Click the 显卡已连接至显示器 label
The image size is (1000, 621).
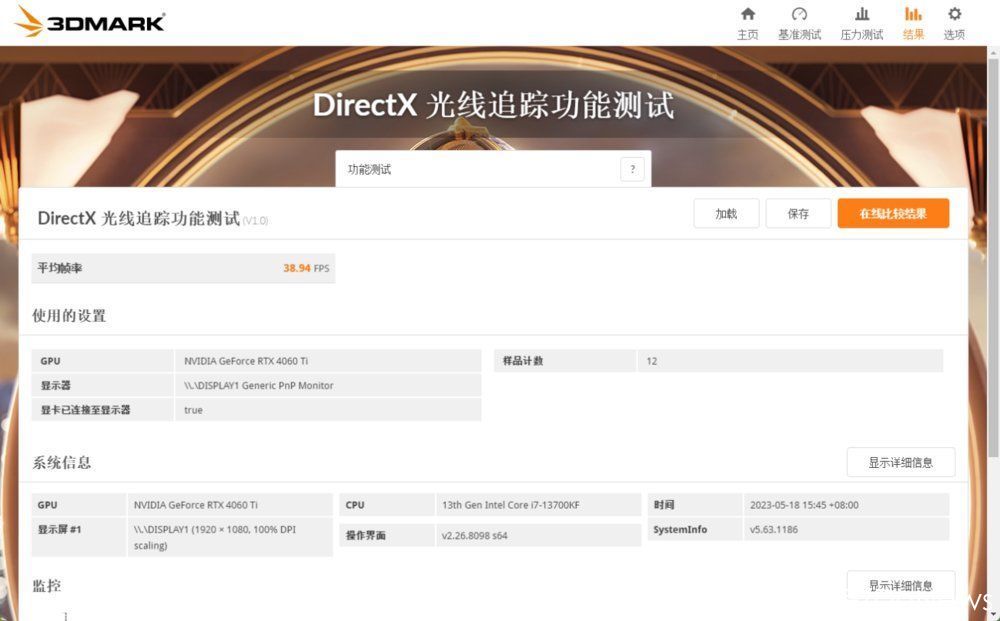(x=85, y=410)
